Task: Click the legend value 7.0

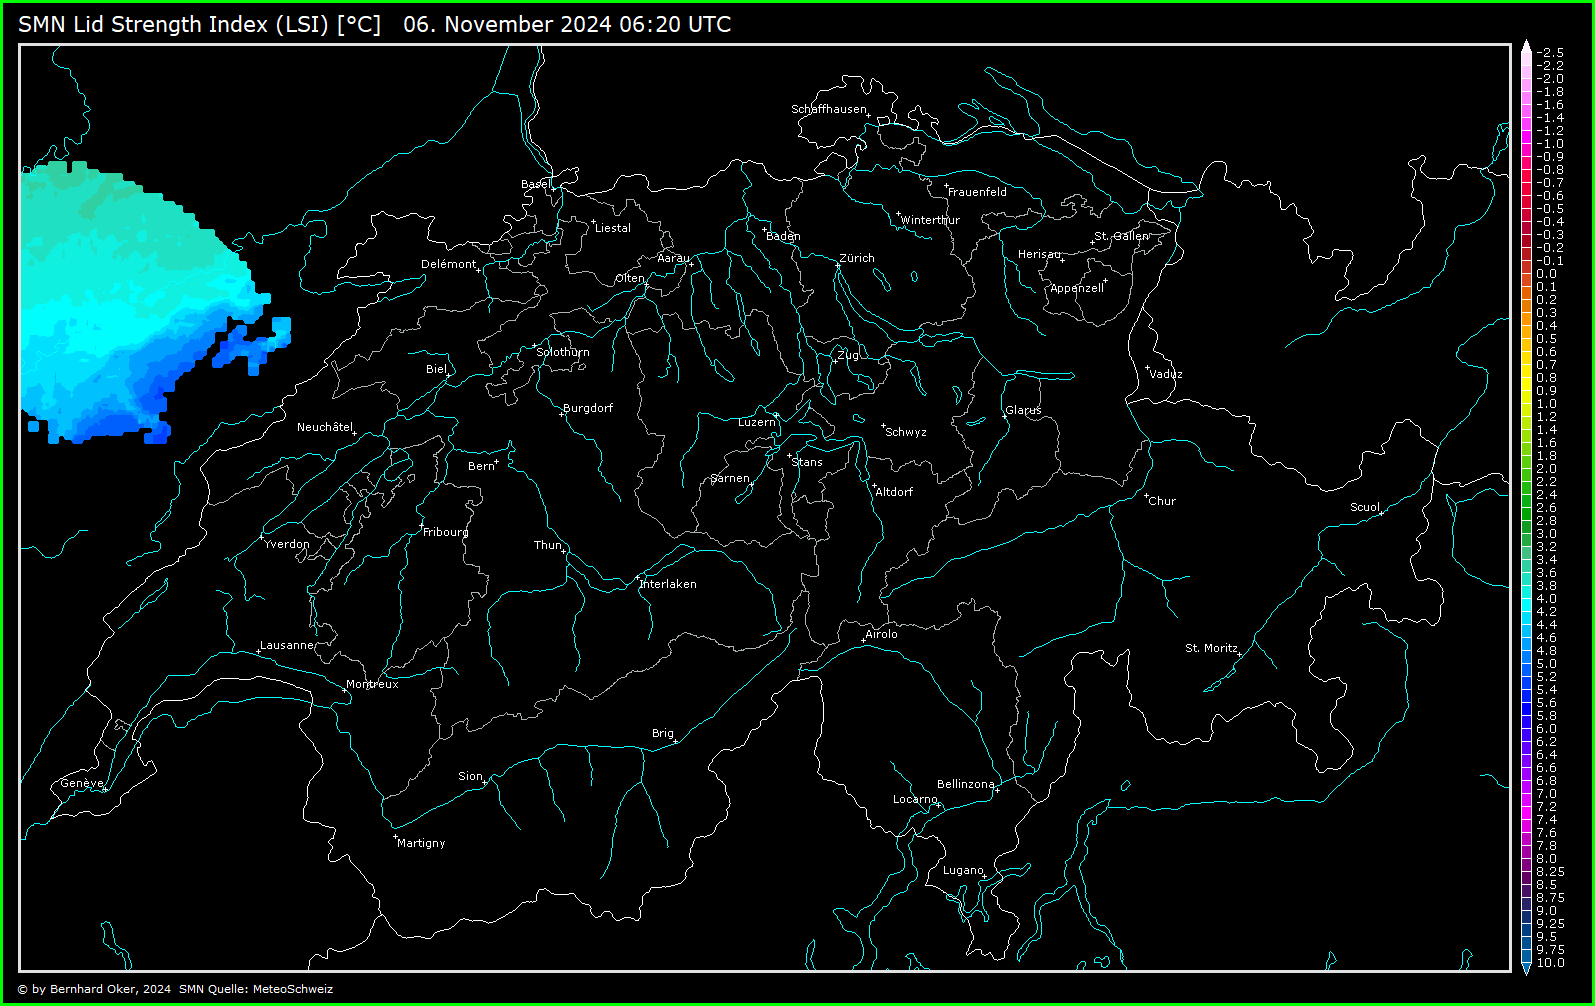Action: 1547,794
